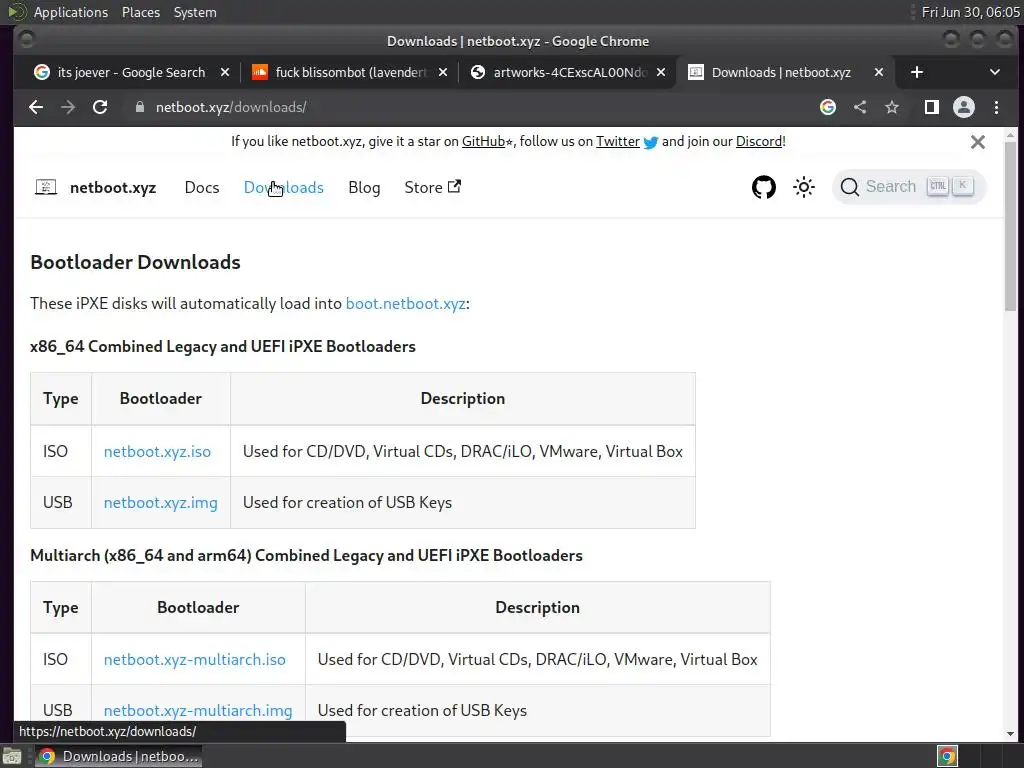The height and width of the screenshot is (768, 1024).
Task: Open Chrome side panel icon
Action: [932, 107]
